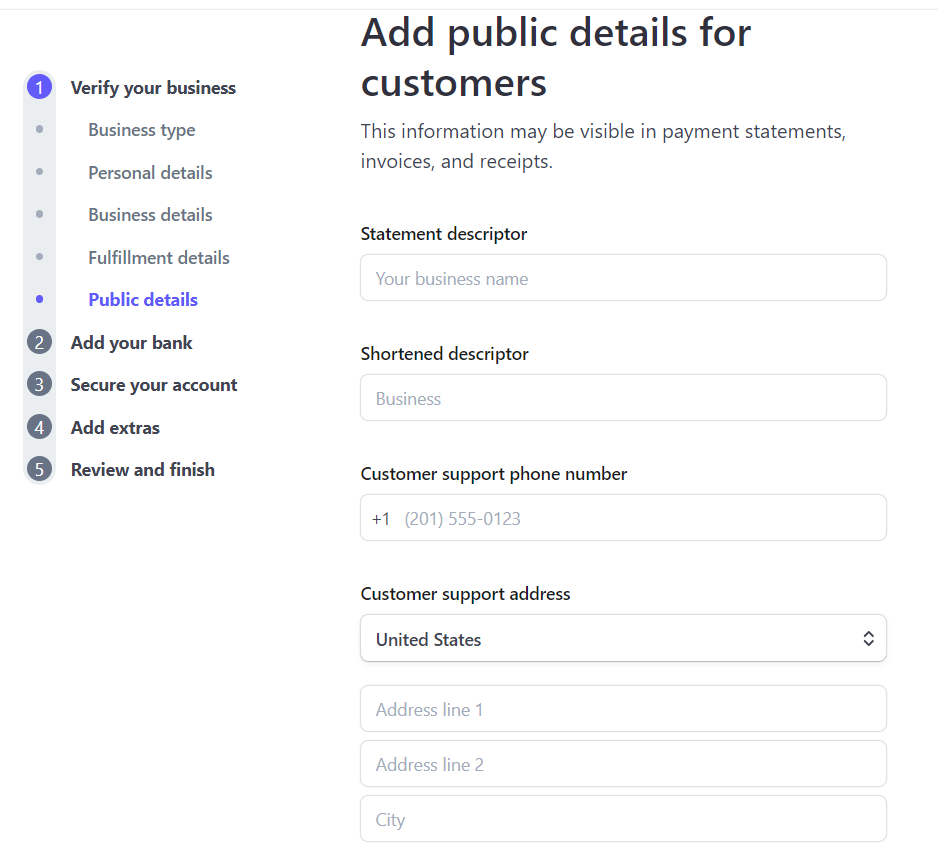
Task: Go to Personal details step
Action: pyautogui.click(x=150, y=172)
